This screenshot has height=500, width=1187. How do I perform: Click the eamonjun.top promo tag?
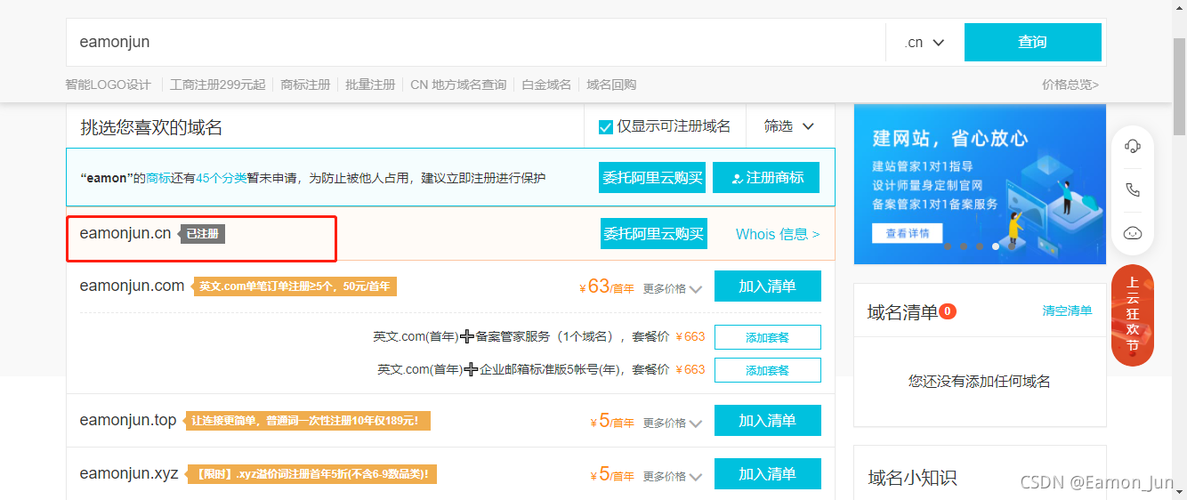308,420
